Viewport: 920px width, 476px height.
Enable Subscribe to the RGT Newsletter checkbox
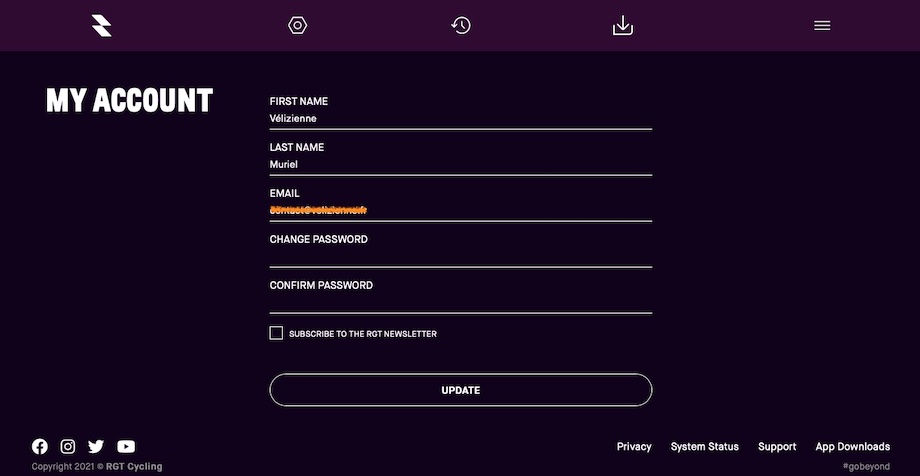click(x=276, y=333)
